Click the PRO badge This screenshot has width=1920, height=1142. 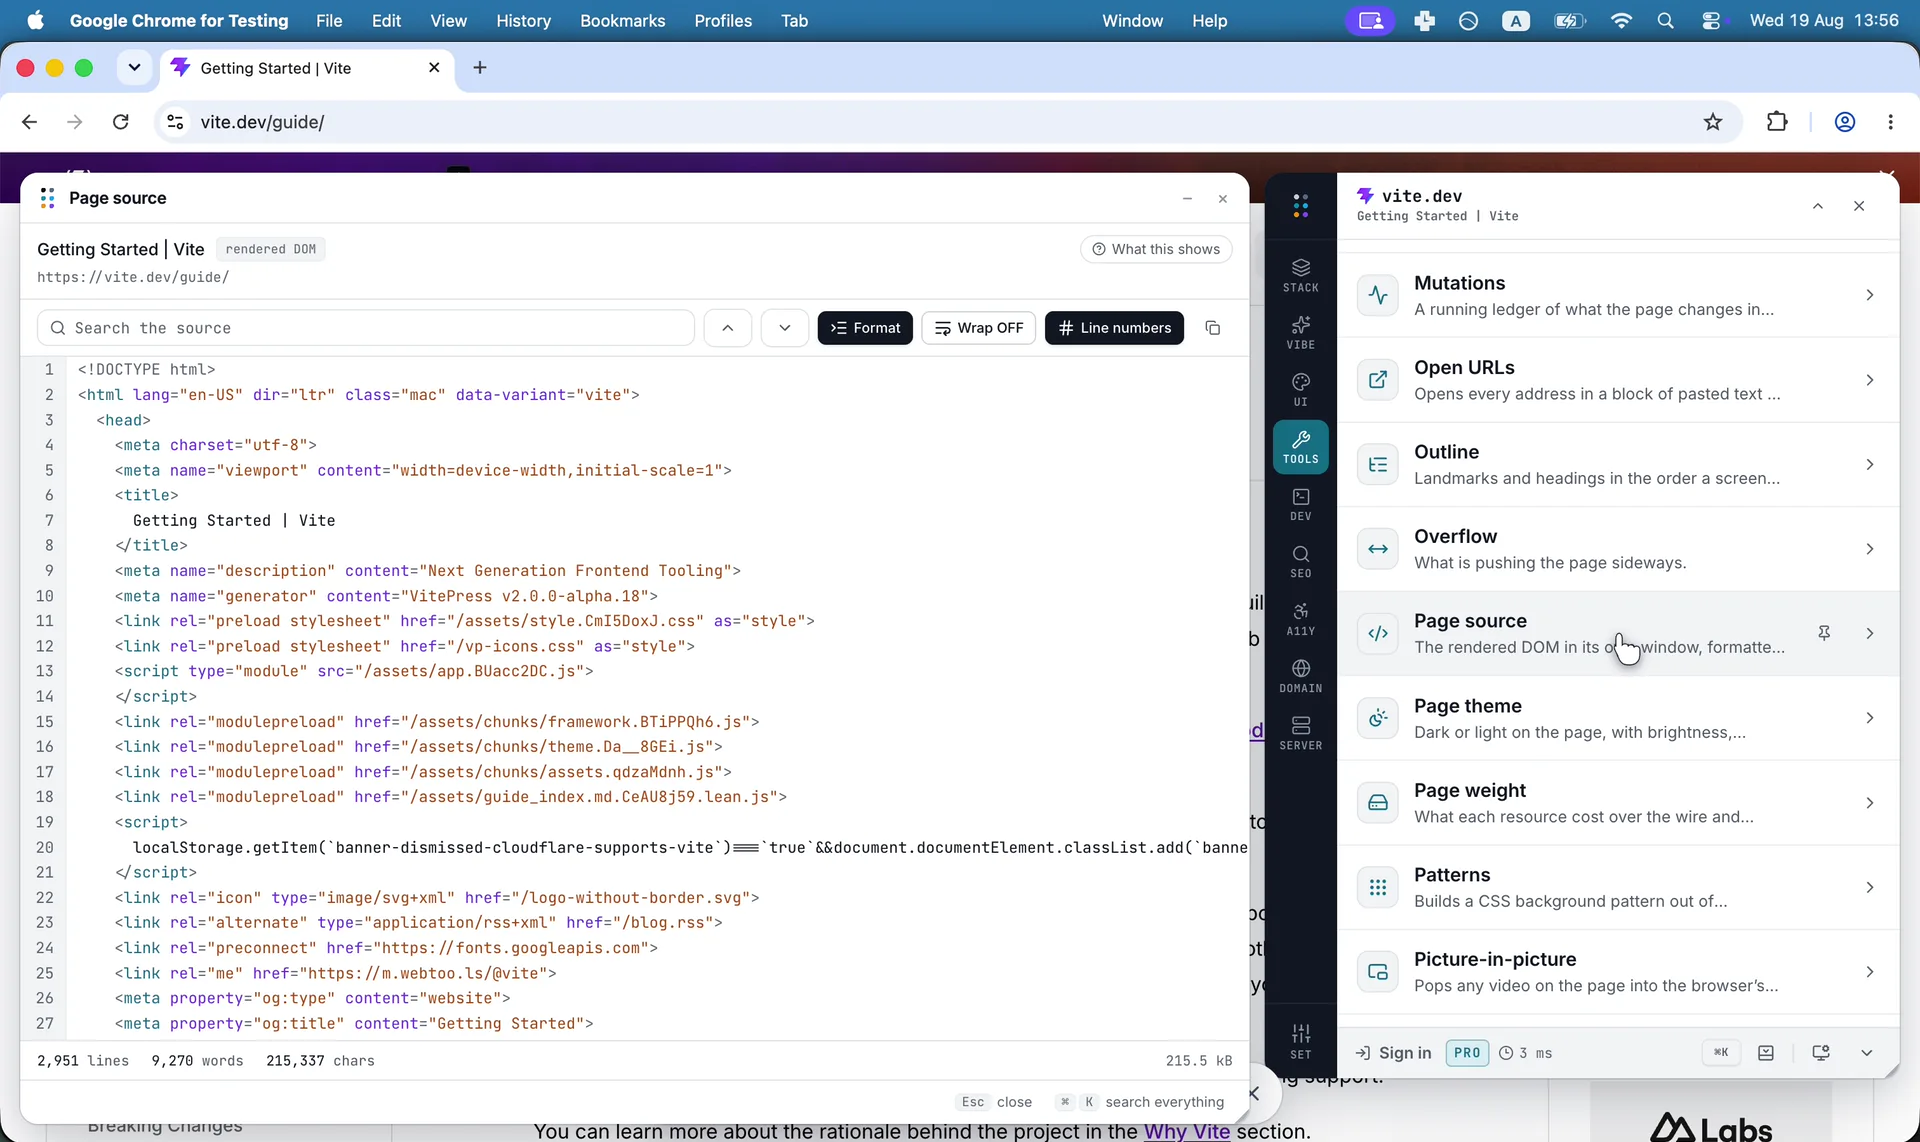click(x=1467, y=1053)
